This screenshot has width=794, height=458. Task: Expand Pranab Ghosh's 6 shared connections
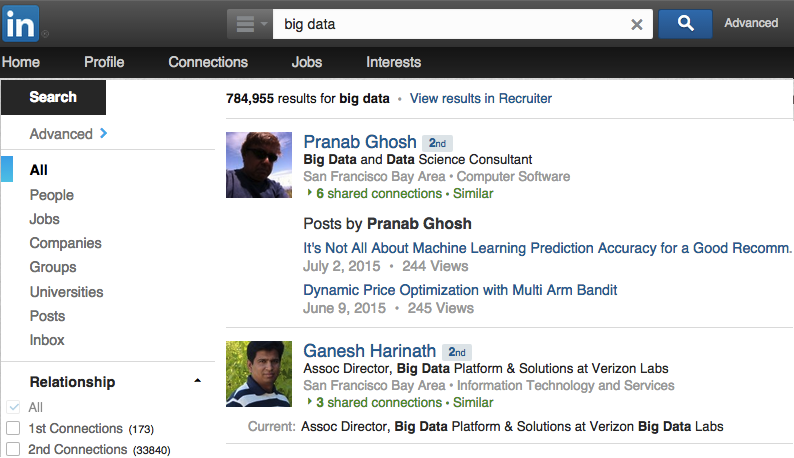tap(374, 193)
